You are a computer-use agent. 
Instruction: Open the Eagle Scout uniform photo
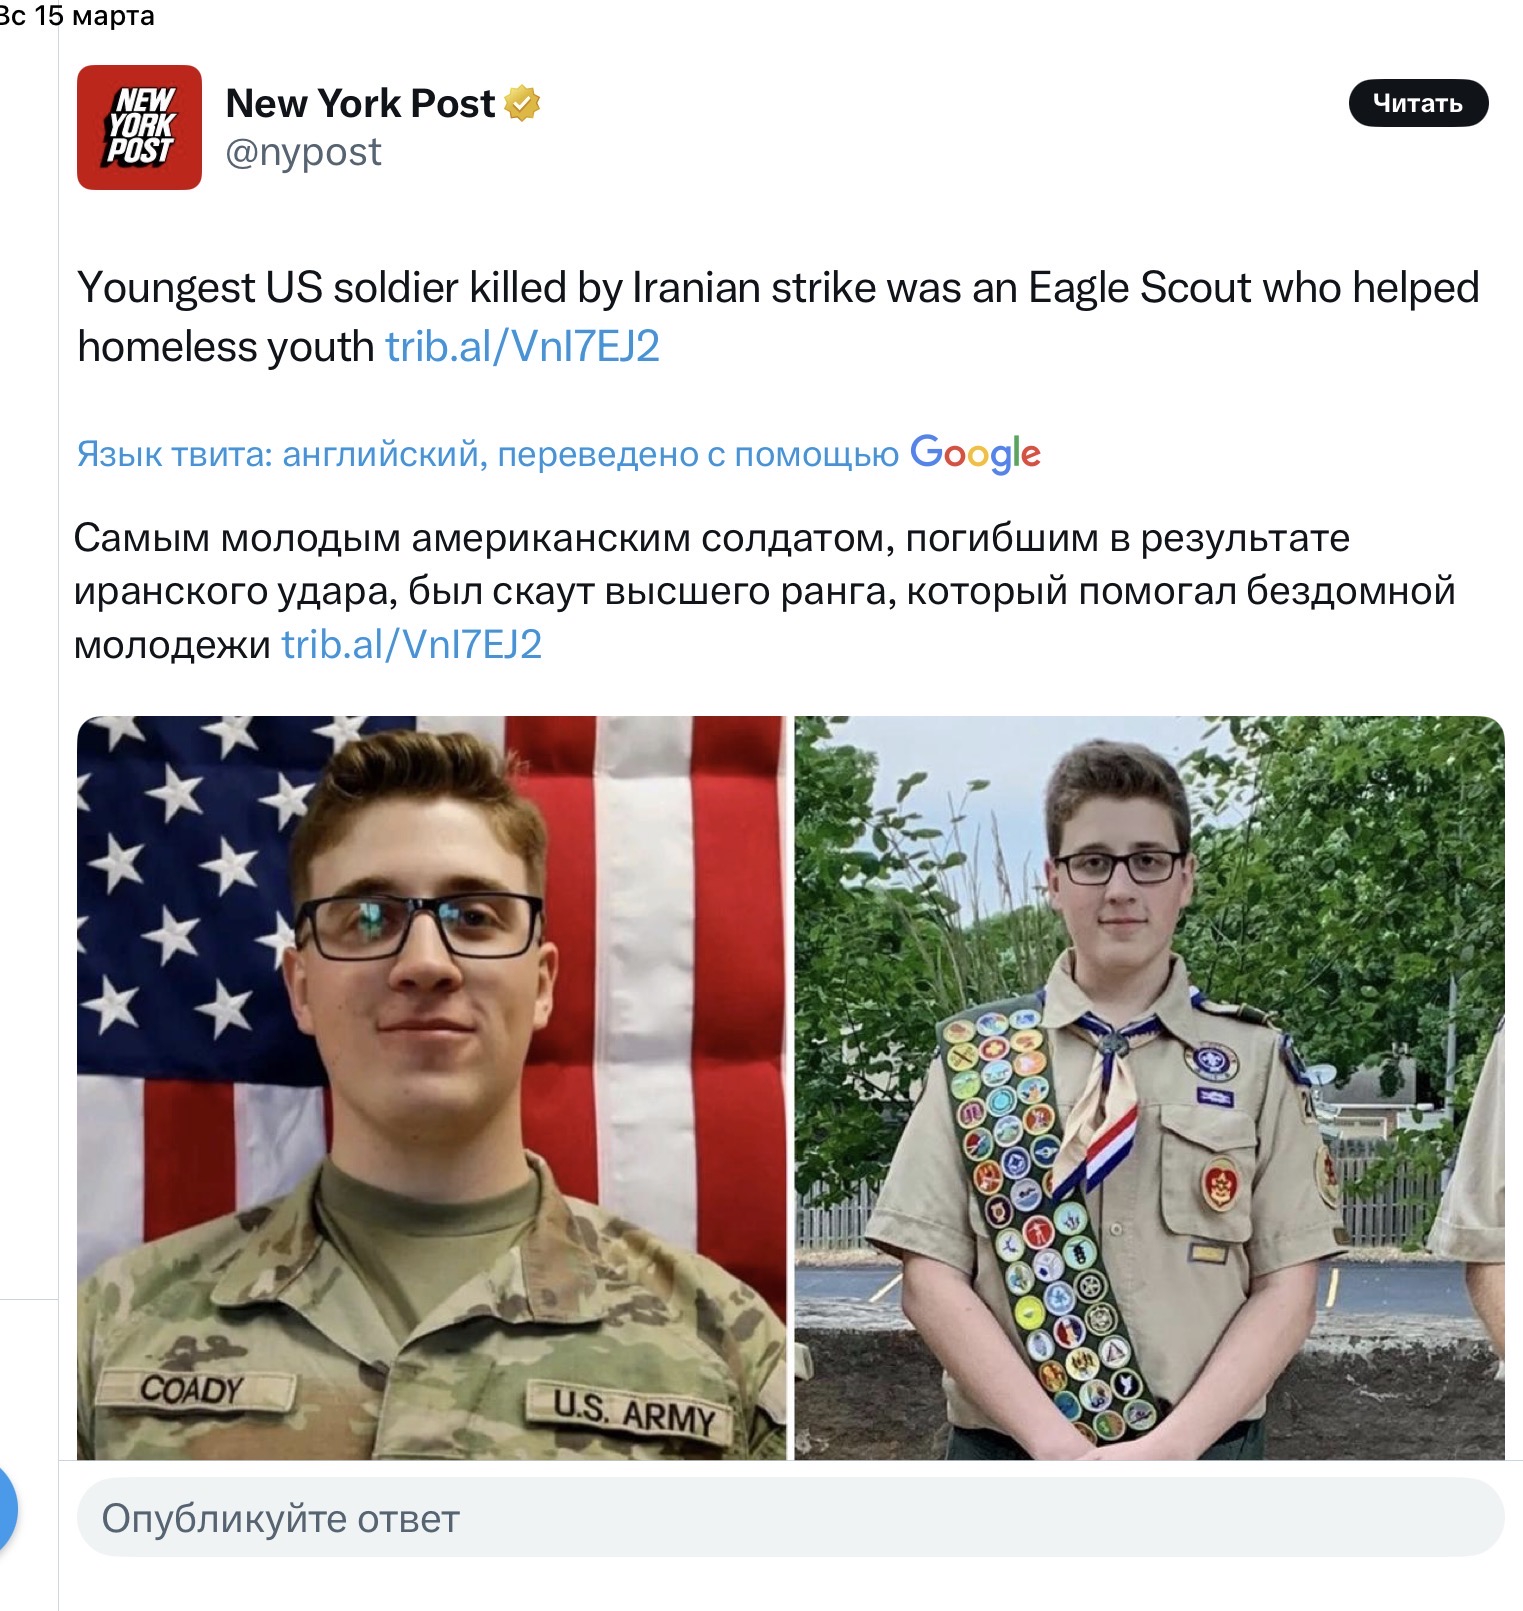pyautogui.click(x=1149, y=1087)
